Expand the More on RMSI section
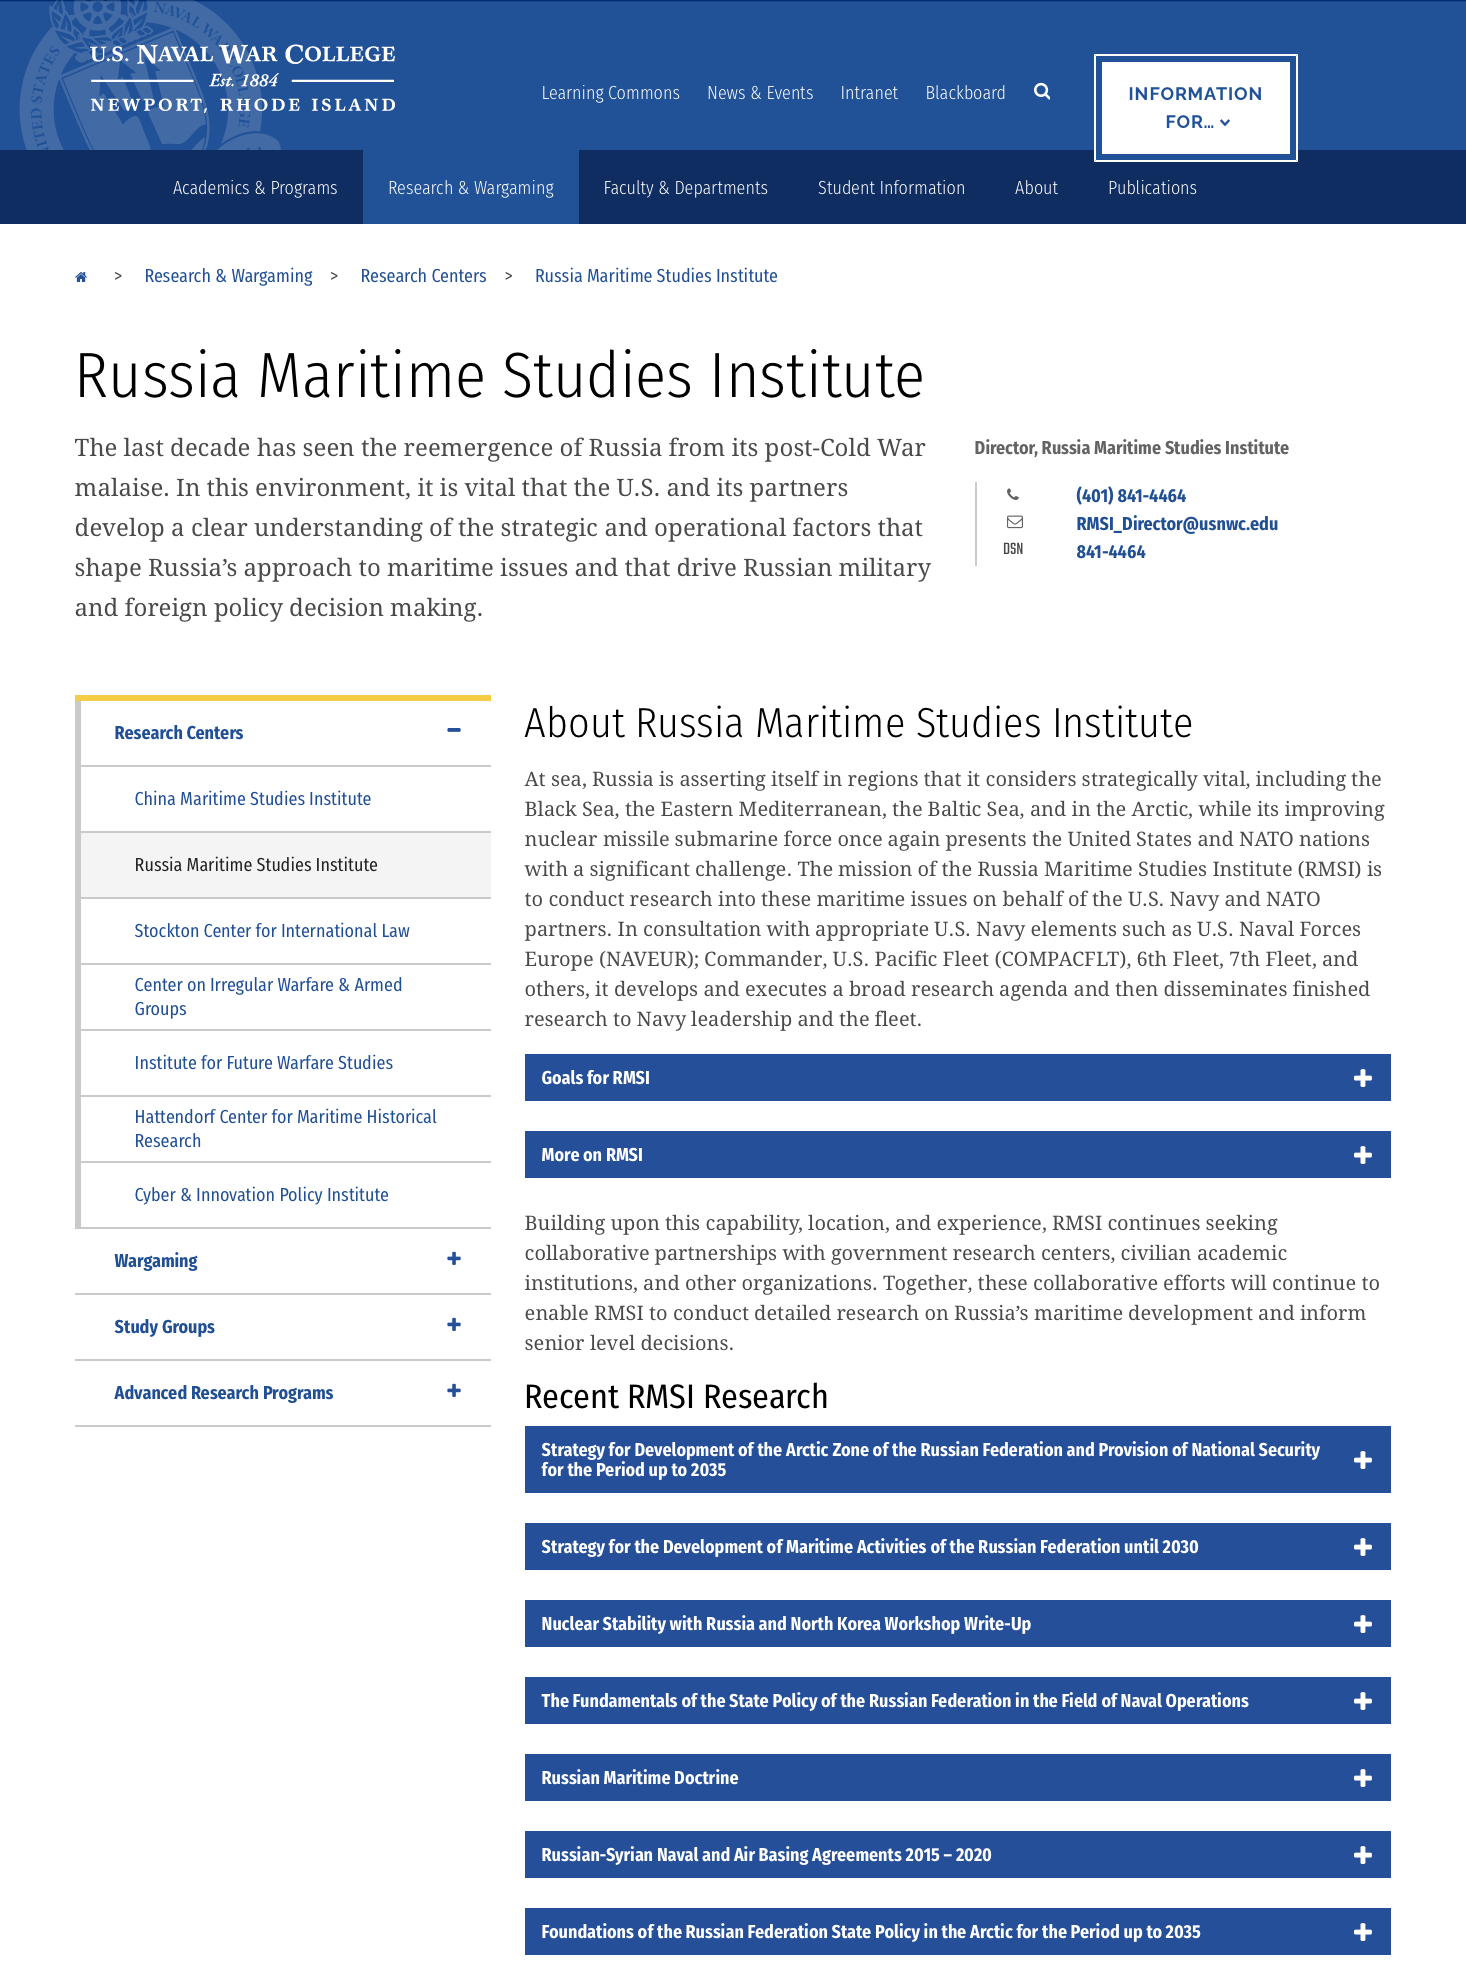This screenshot has width=1466, height=1986. [x=957, y=1155]
